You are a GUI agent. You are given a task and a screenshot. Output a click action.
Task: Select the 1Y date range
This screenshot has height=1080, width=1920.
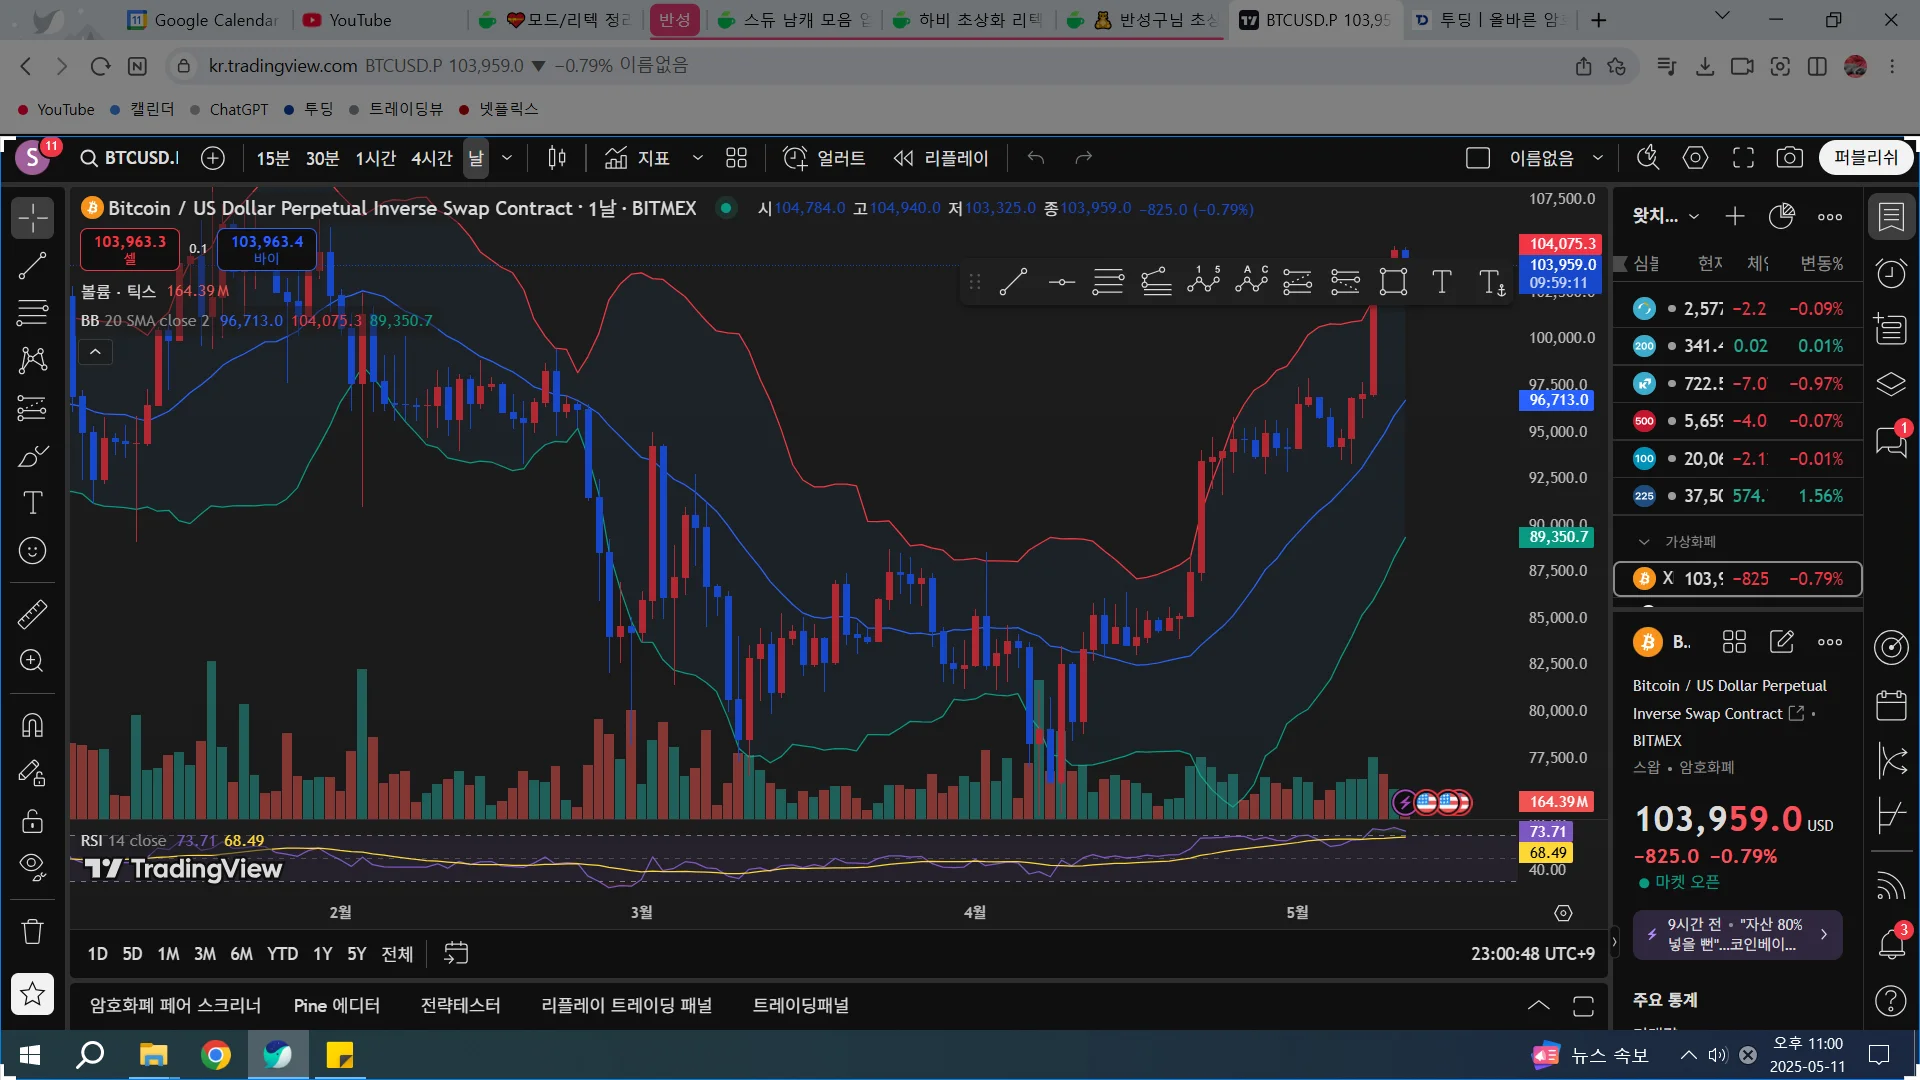click(x=322, y=954)
